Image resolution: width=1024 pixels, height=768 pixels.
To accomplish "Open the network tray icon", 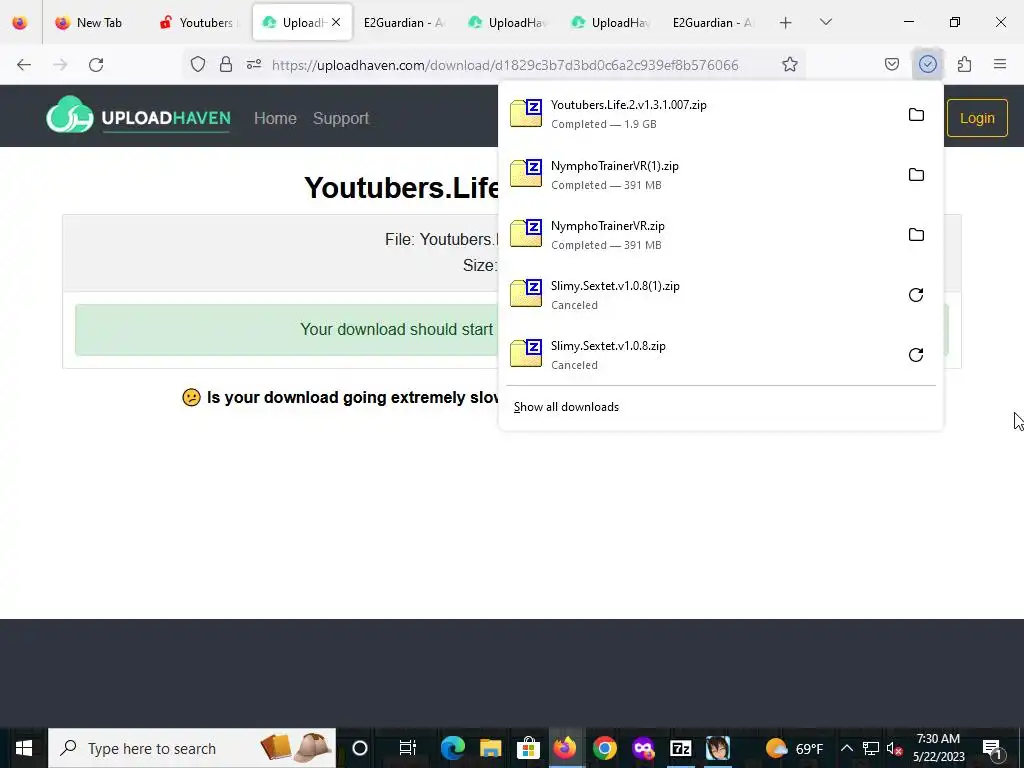I will click(x=871, y=748).
